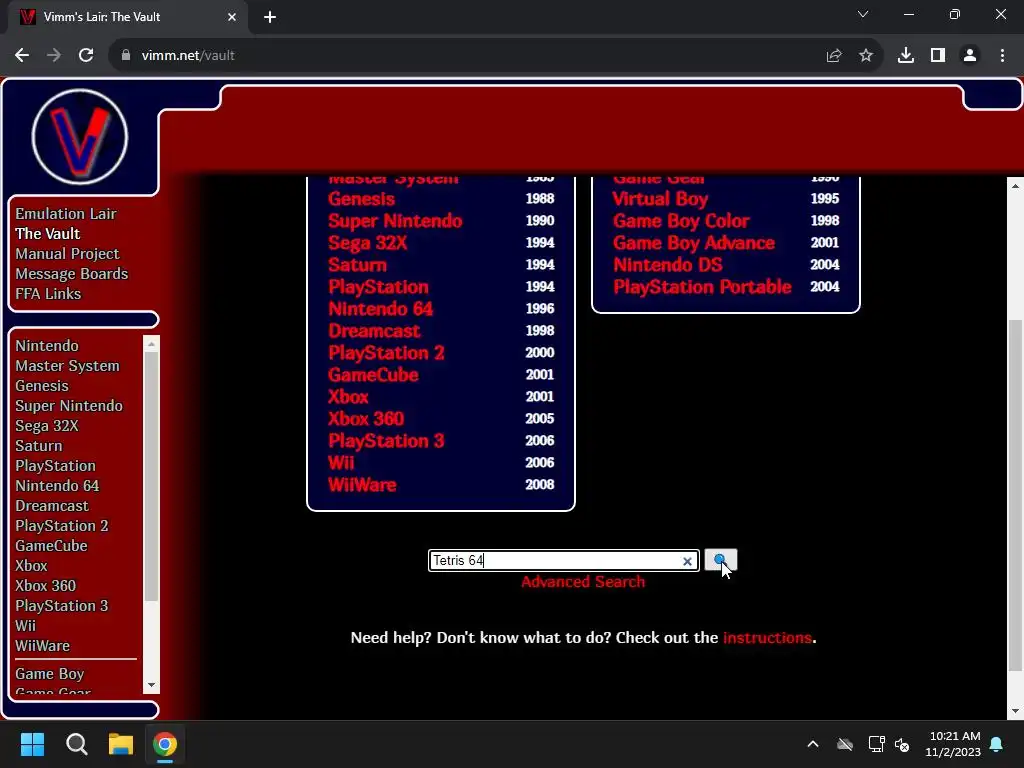Open Virtual Boy handheld link

(660, 199)
